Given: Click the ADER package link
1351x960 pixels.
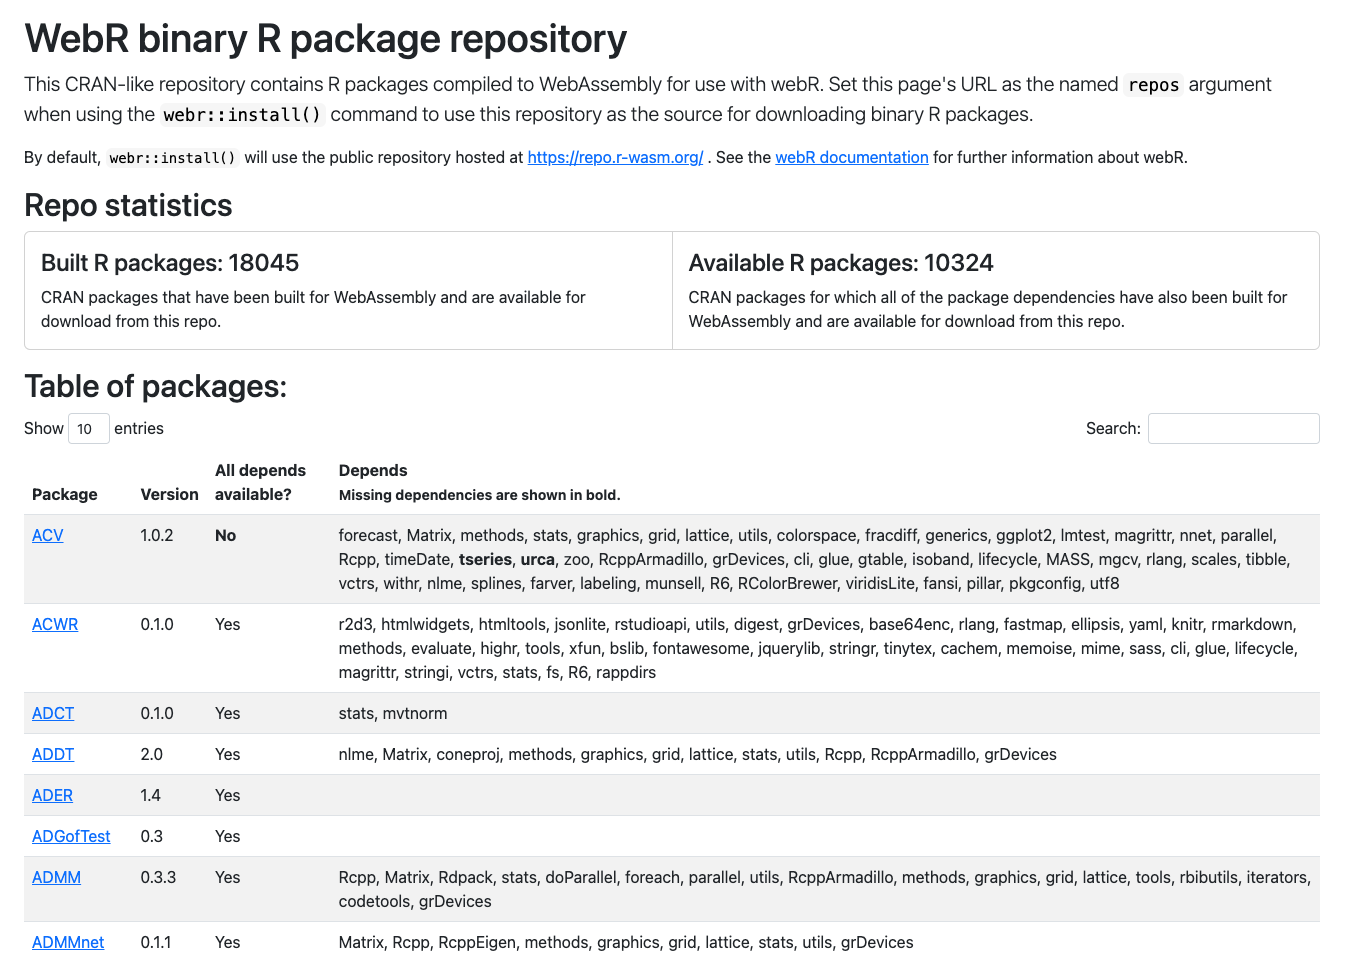Looking at the screenshot, I should coord(52,795).
